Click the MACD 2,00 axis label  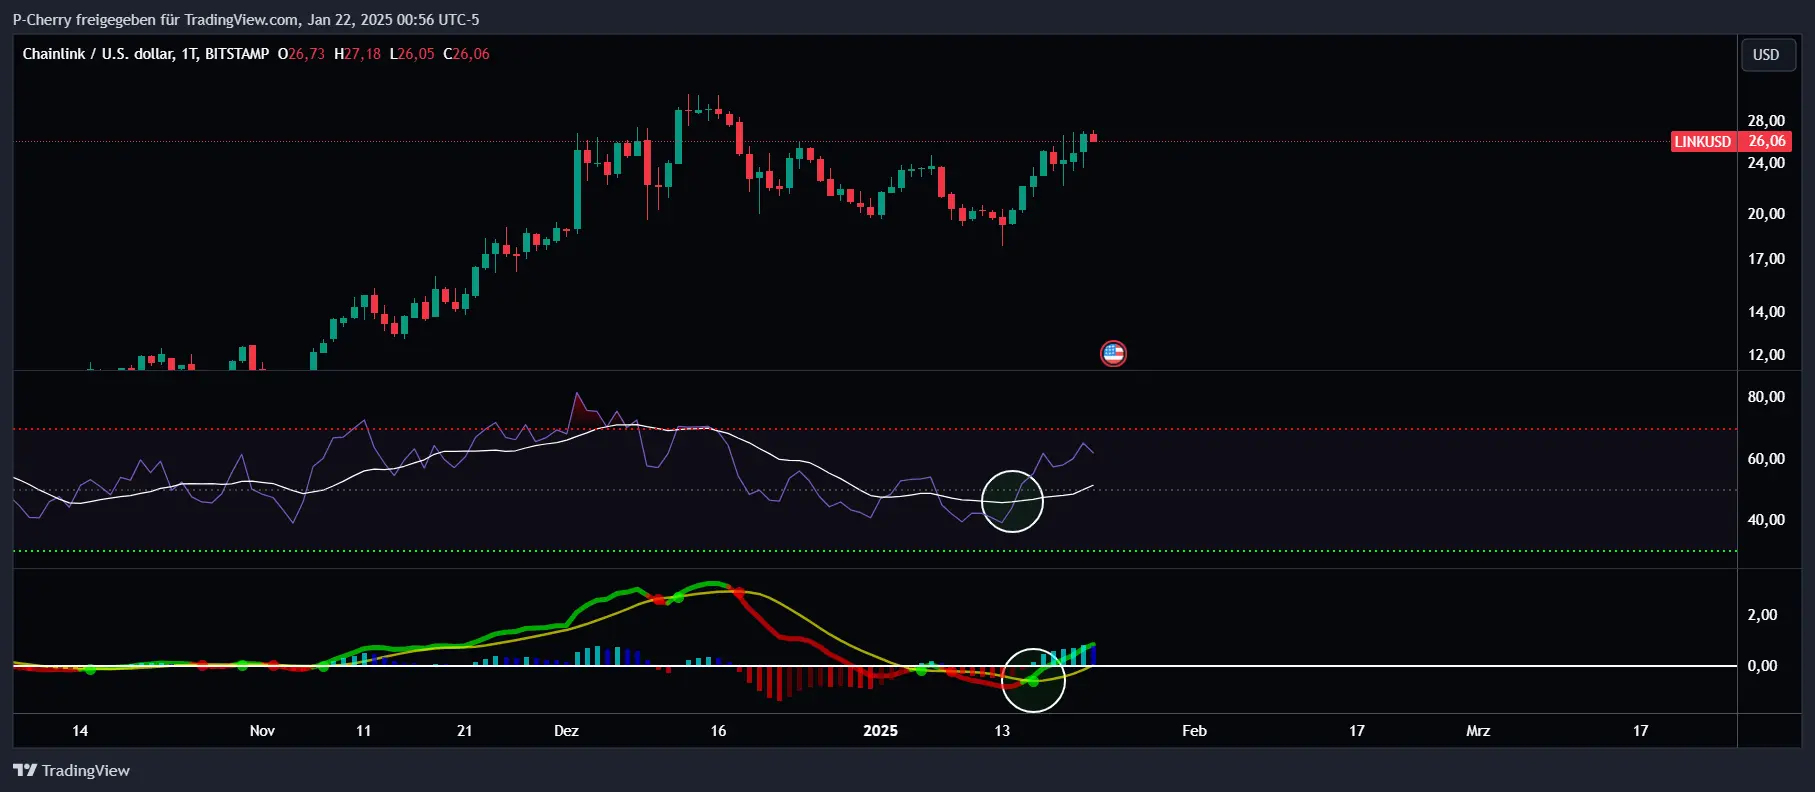(x=1762, y=614)
